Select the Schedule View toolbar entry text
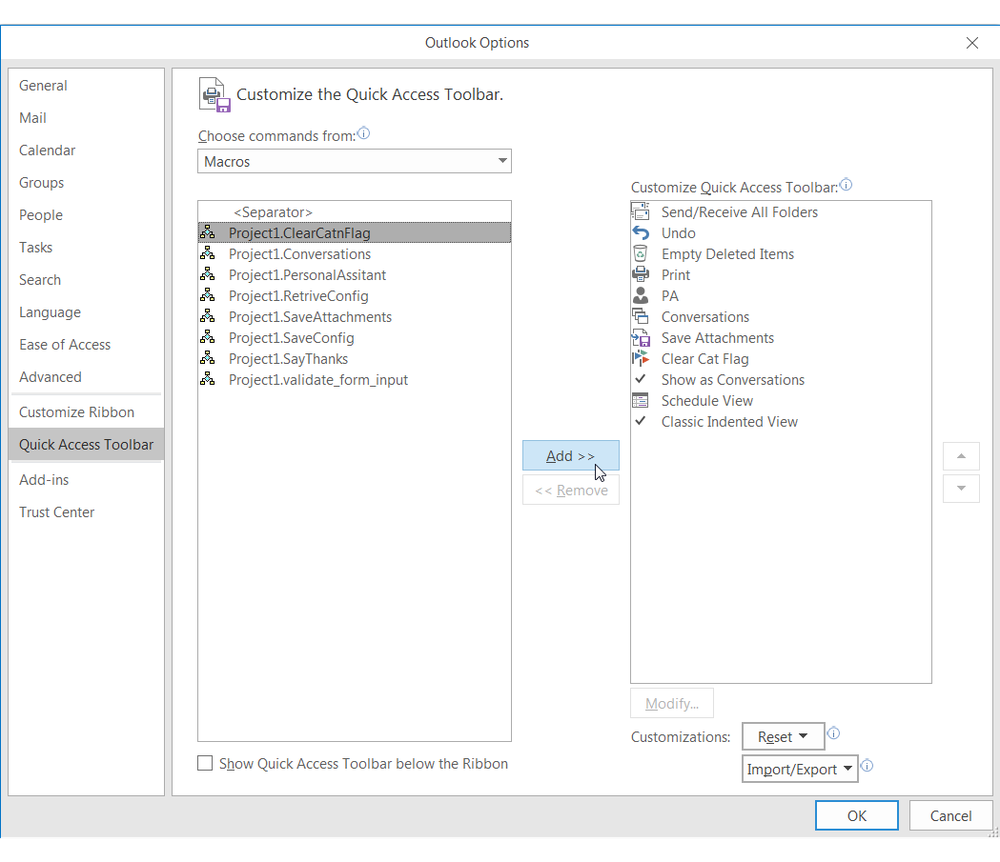The image size is (1000, 862). point(707,401)
